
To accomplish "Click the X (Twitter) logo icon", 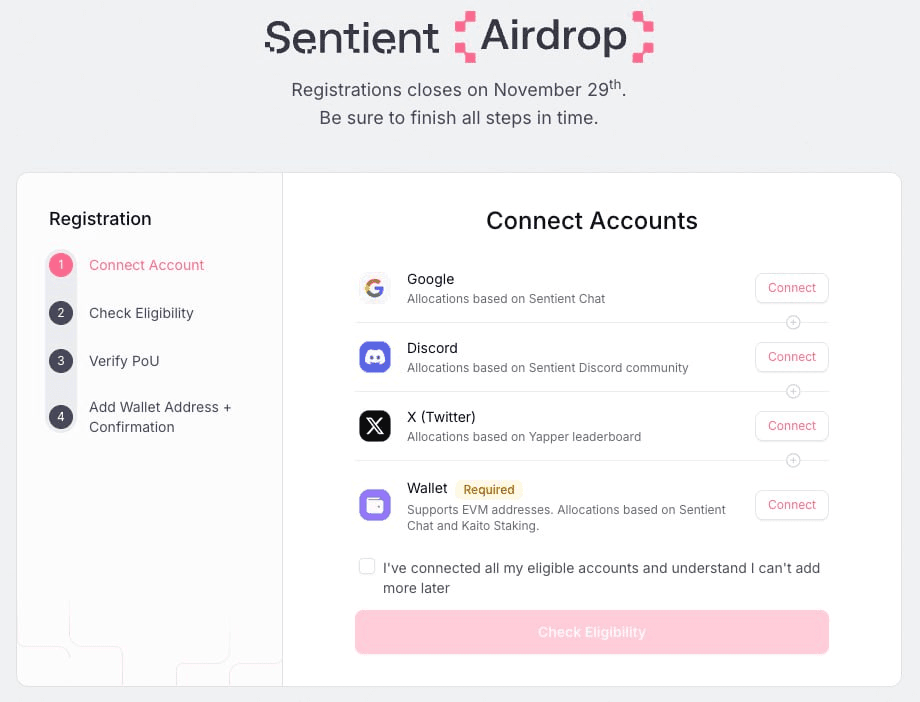I will 375,426.
